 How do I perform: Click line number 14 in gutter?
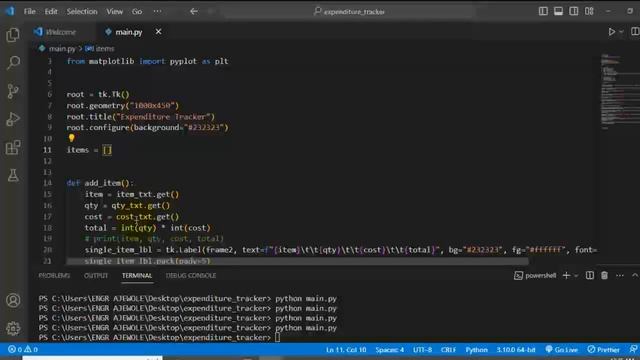click(47, 183)
